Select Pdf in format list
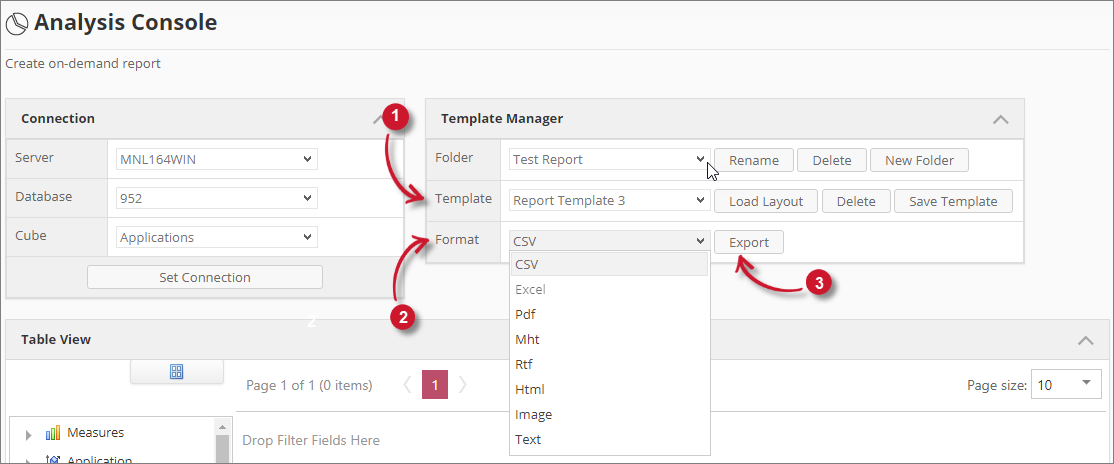 point(610,314)
